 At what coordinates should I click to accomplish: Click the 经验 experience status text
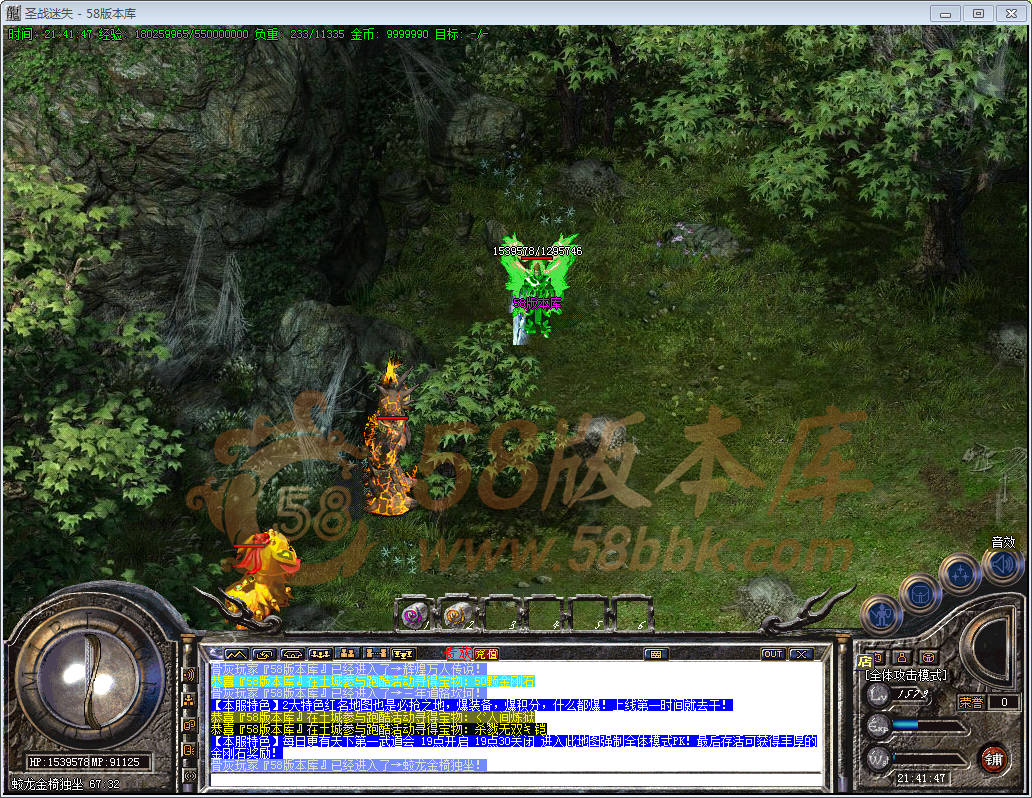pyautogui.click(x=174, y=34)
